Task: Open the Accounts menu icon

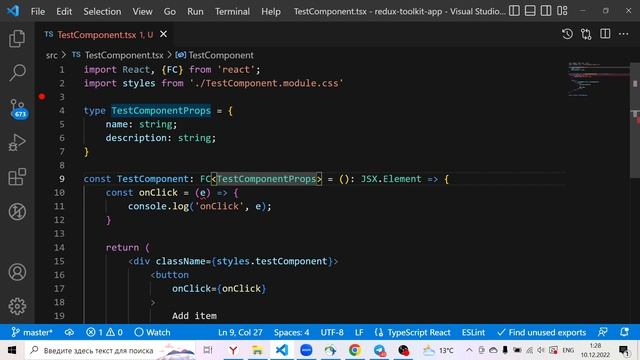Action: click(x=17, y=272)
